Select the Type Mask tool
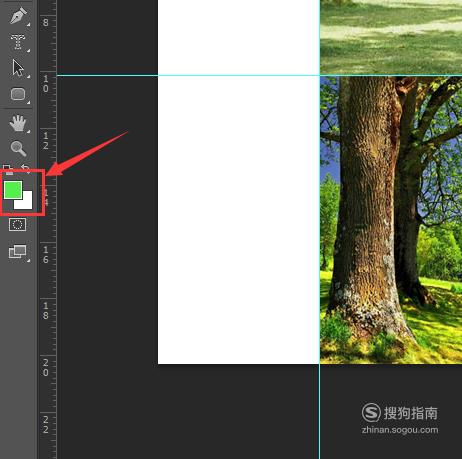Screen dimensions: 462x459 (x=18, y=42)
